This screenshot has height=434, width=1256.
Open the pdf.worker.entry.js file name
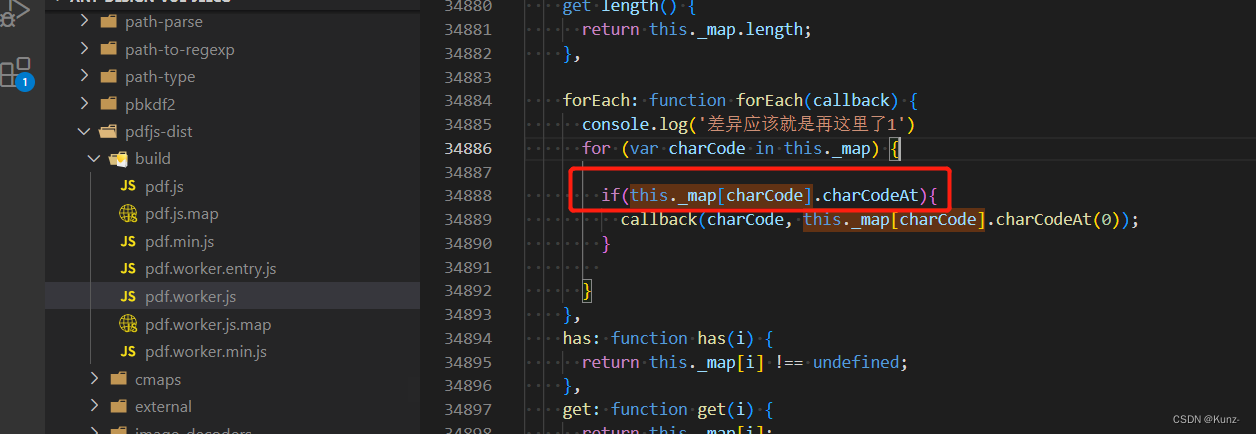[x=210, y=269]
